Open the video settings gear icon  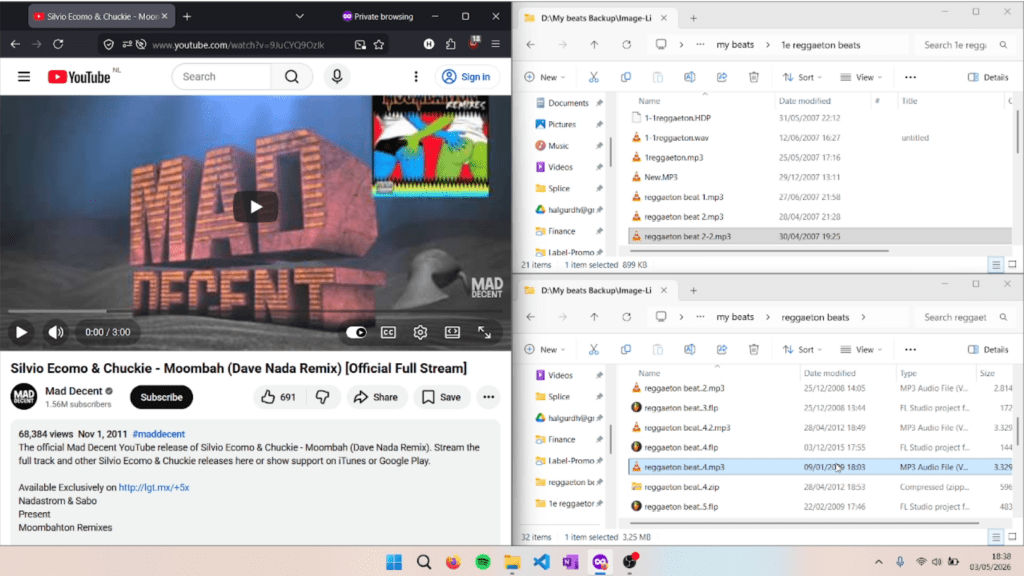point(420,332)
